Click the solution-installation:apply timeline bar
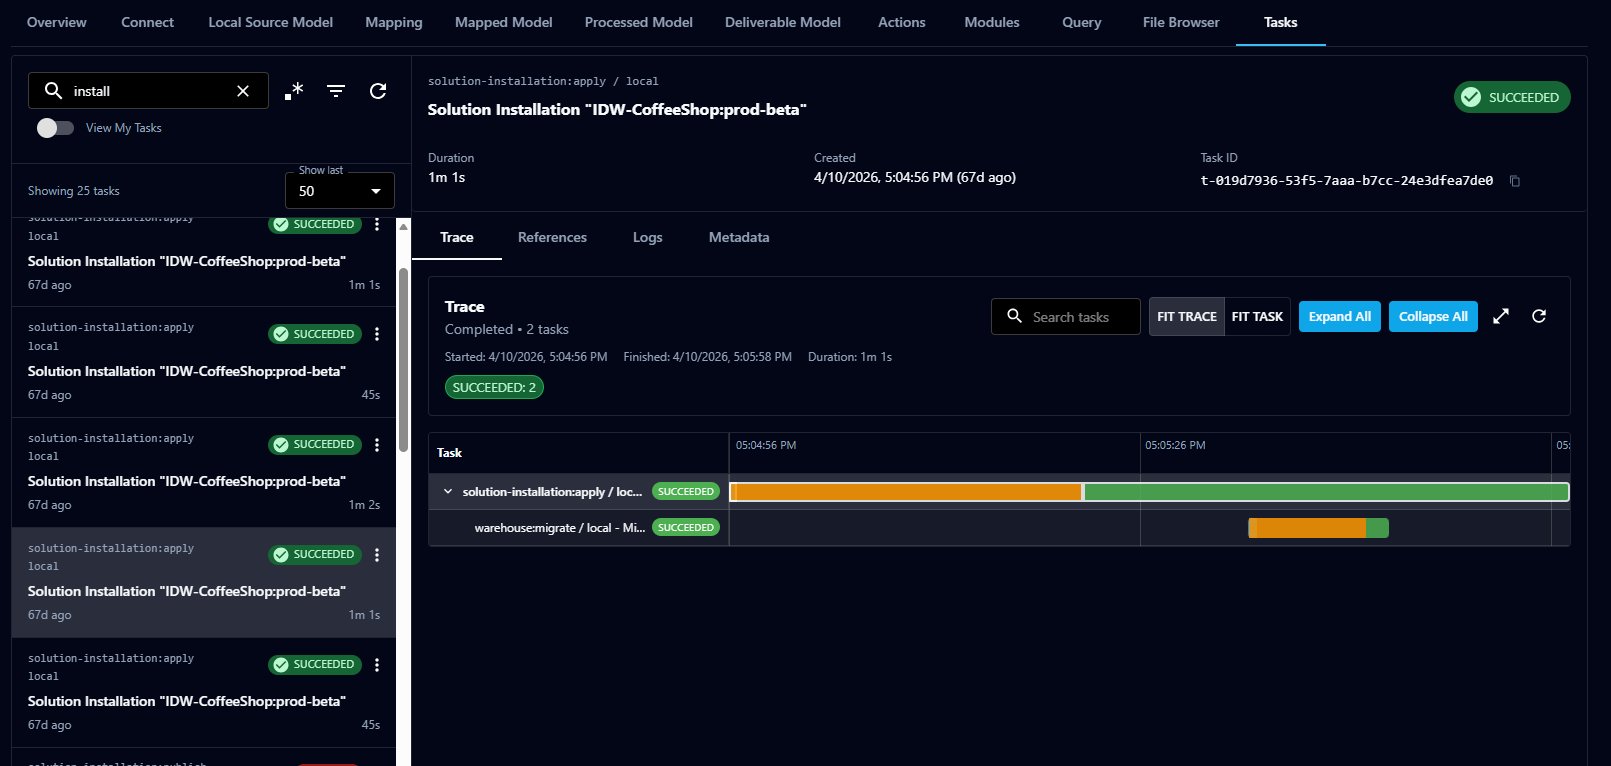Image resolution: width=1611 pixels, height=766 pixels. [1149, 492]
